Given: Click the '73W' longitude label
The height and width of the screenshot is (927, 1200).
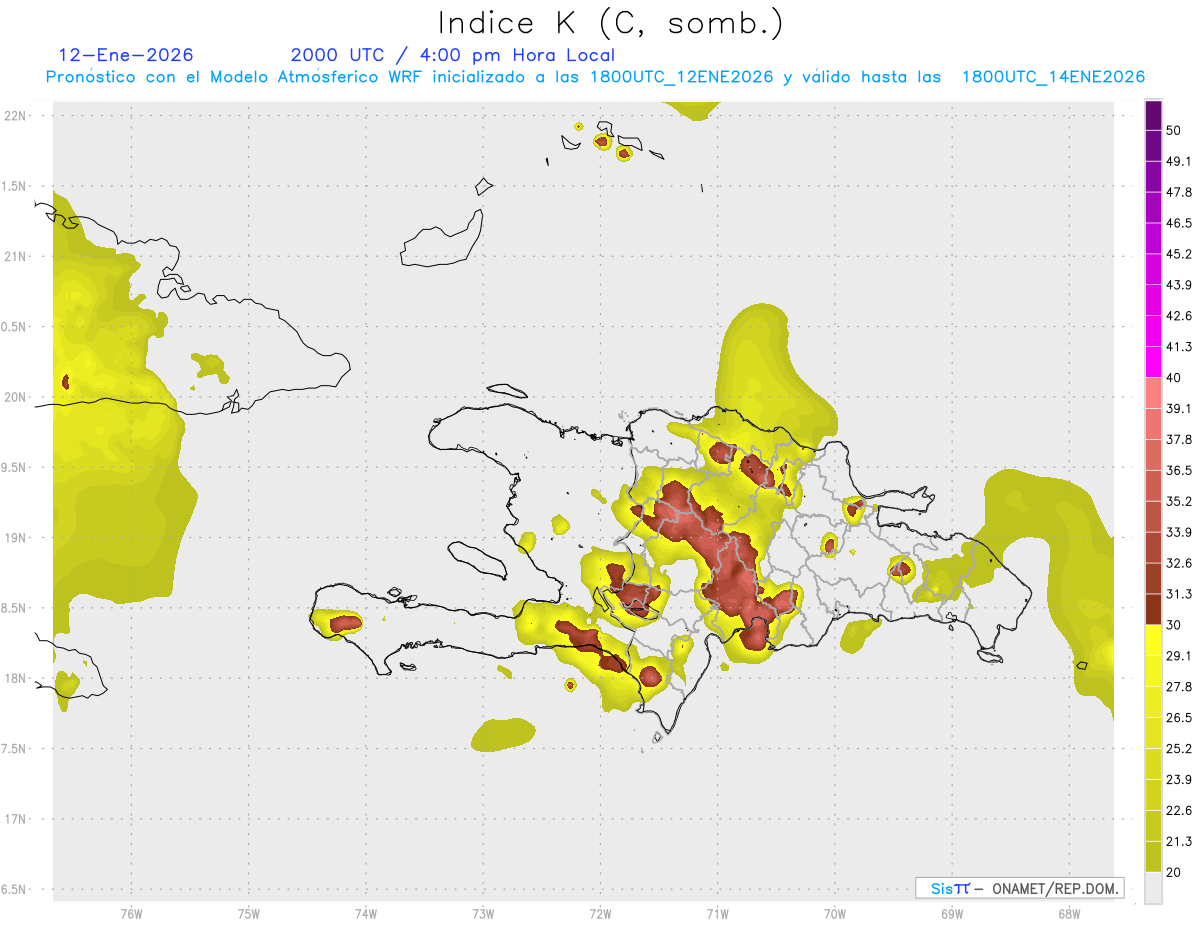Looking at the screenshot, I should pyautogui.click(x=483, y=914).
